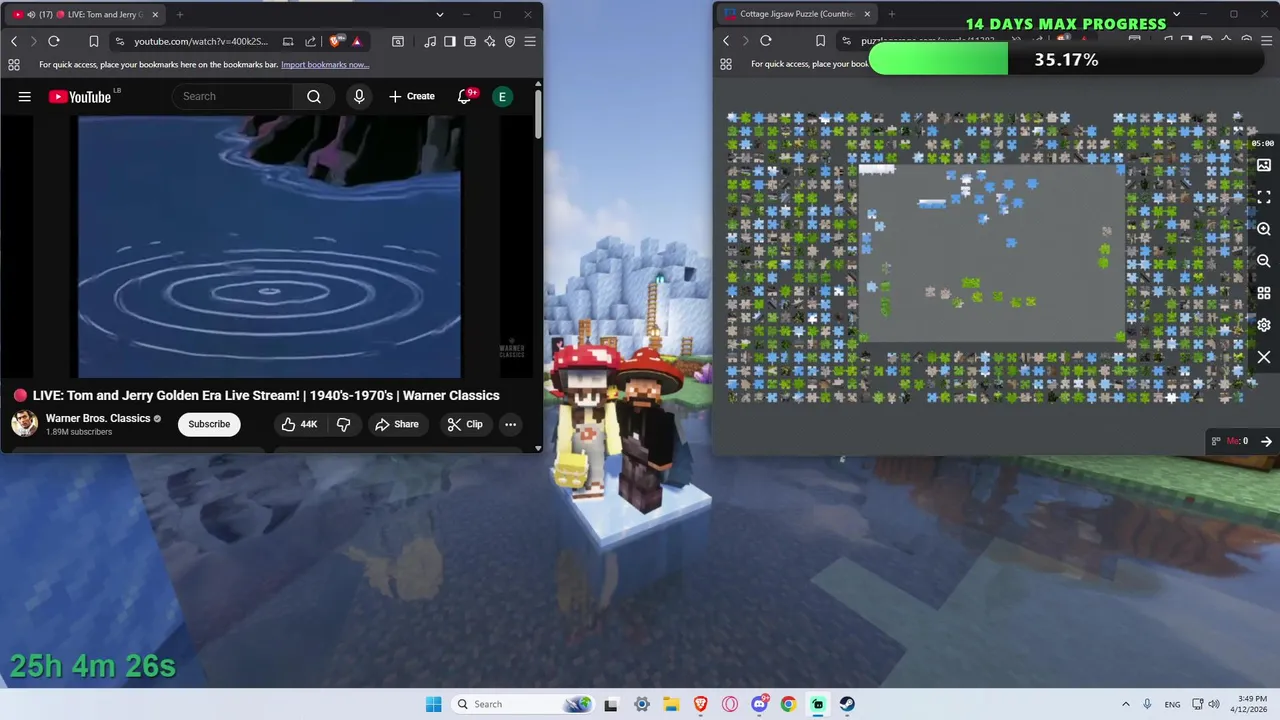This screenshot has width=1280, height=720.
Task: Open the more actions three-dot menu under video
Action: tap(510, 424)
